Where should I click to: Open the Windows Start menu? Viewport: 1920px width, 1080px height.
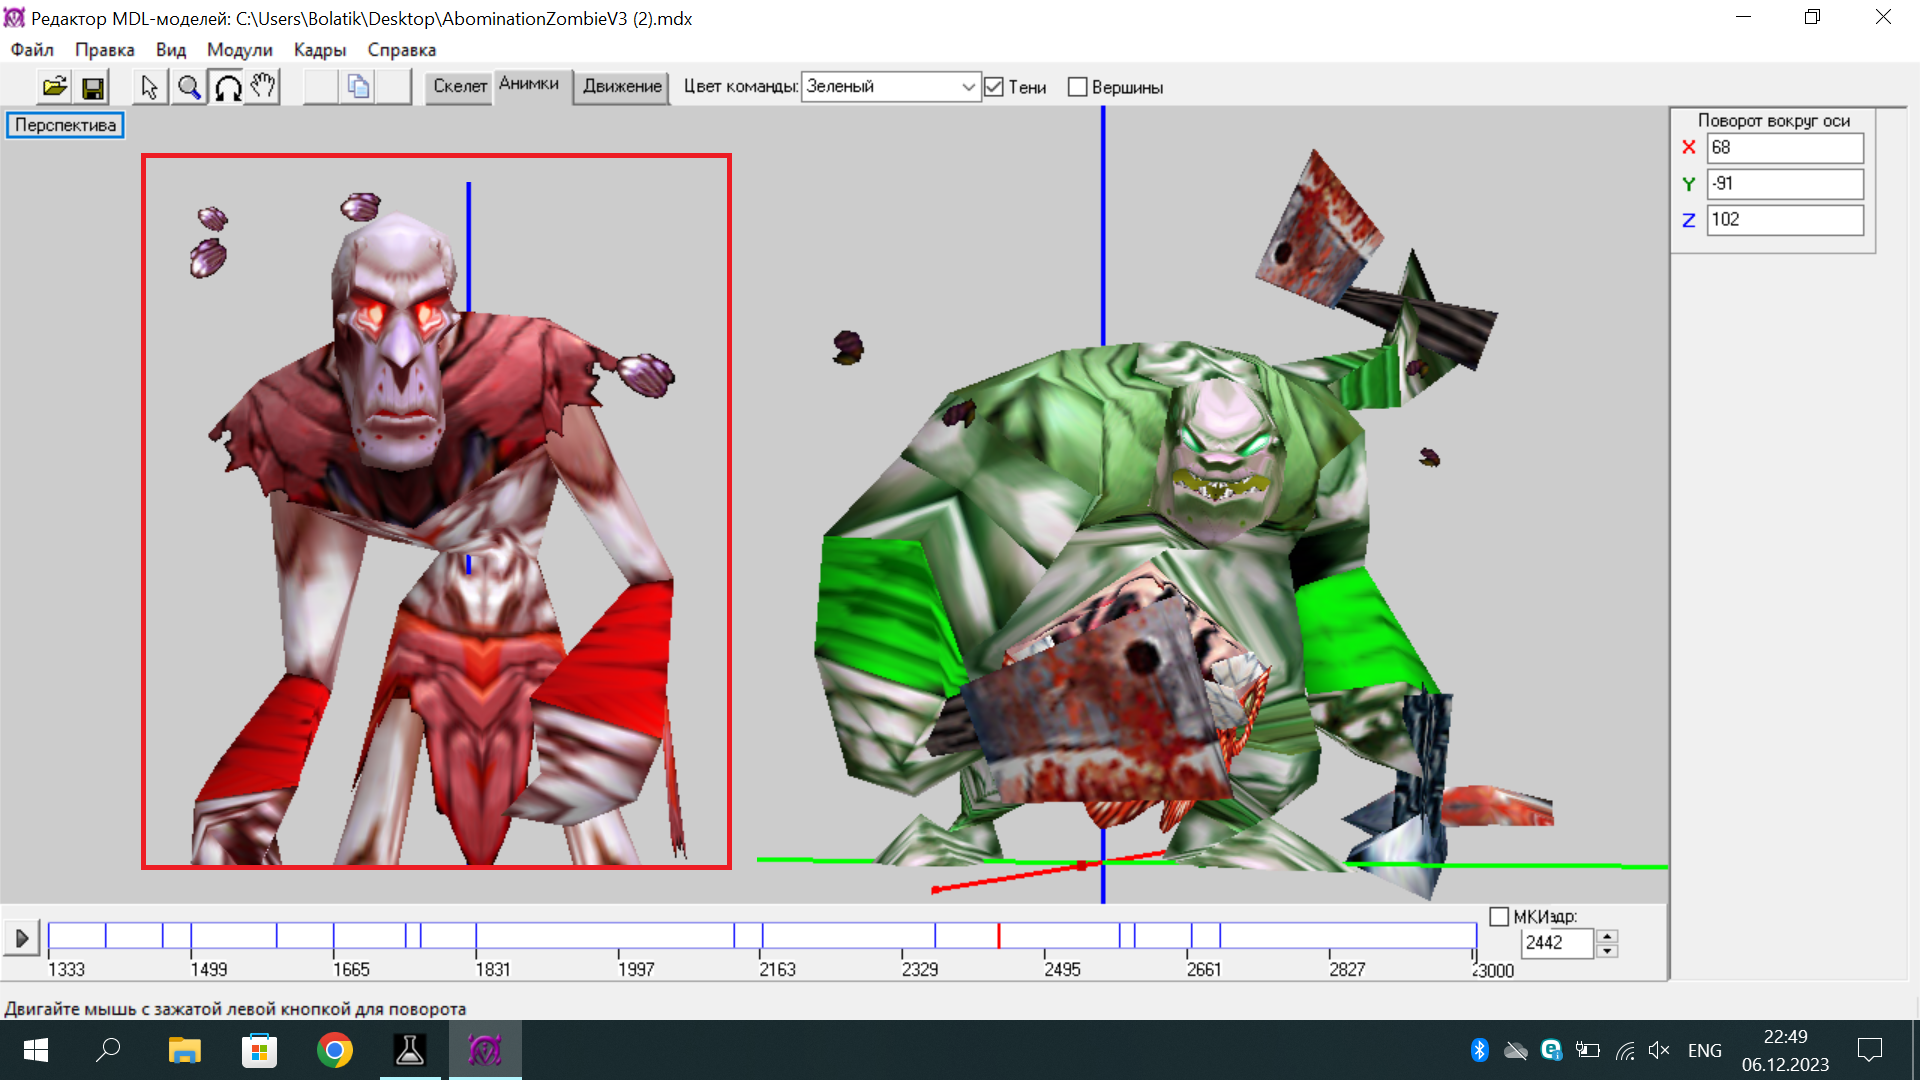36,1050
